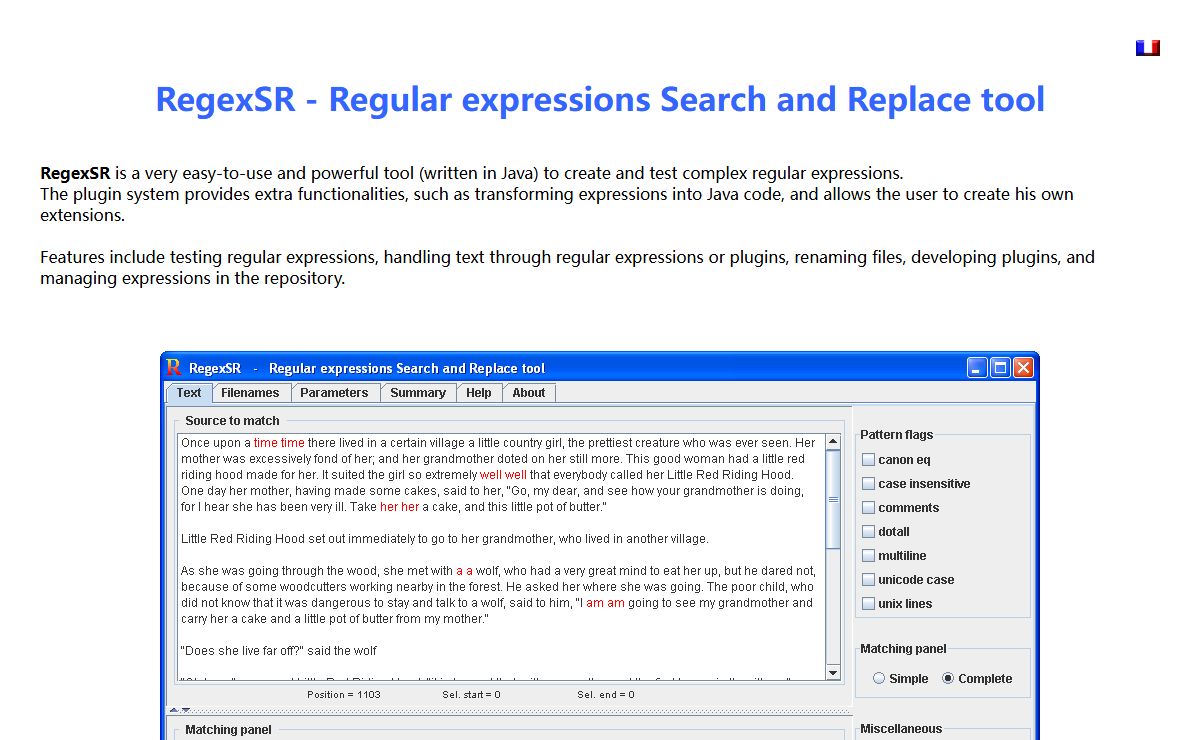Switch language via the French flag icon

point(1148,47)
